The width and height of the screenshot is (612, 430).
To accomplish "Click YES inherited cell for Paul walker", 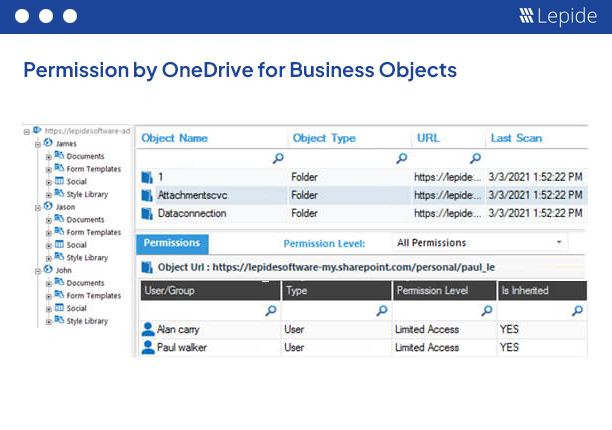I will 509,347.
